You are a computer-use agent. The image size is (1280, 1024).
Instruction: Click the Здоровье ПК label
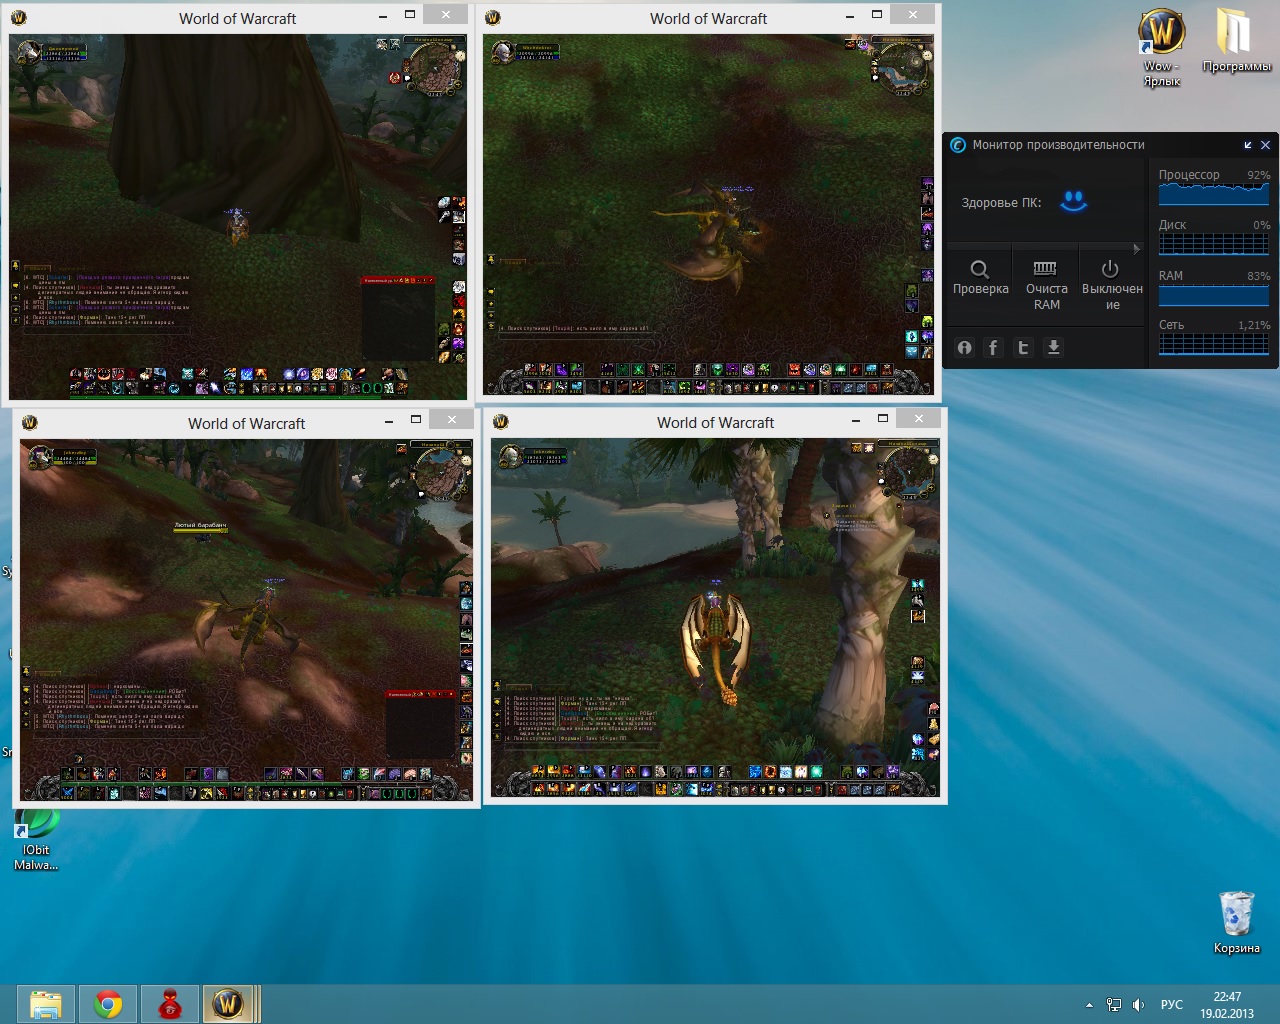point(1001,203)
